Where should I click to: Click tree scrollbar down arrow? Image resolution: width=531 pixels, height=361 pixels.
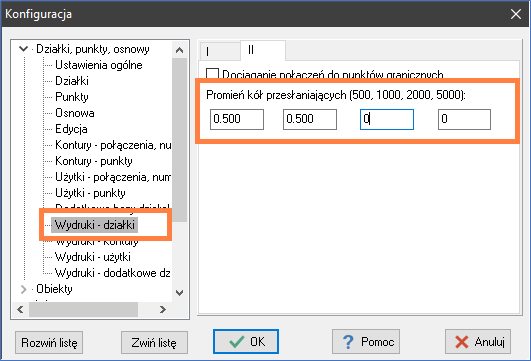point(179,293)
